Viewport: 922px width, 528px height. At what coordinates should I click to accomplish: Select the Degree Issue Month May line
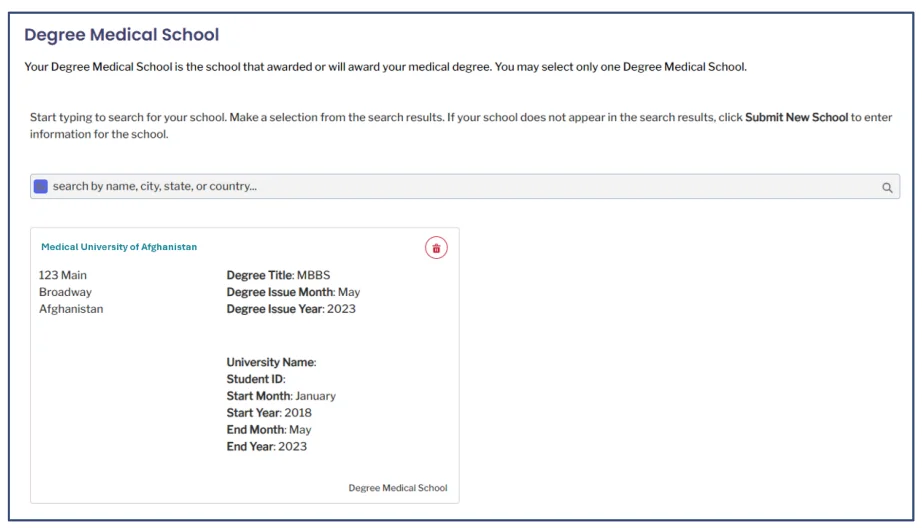[x=293, y=292]
